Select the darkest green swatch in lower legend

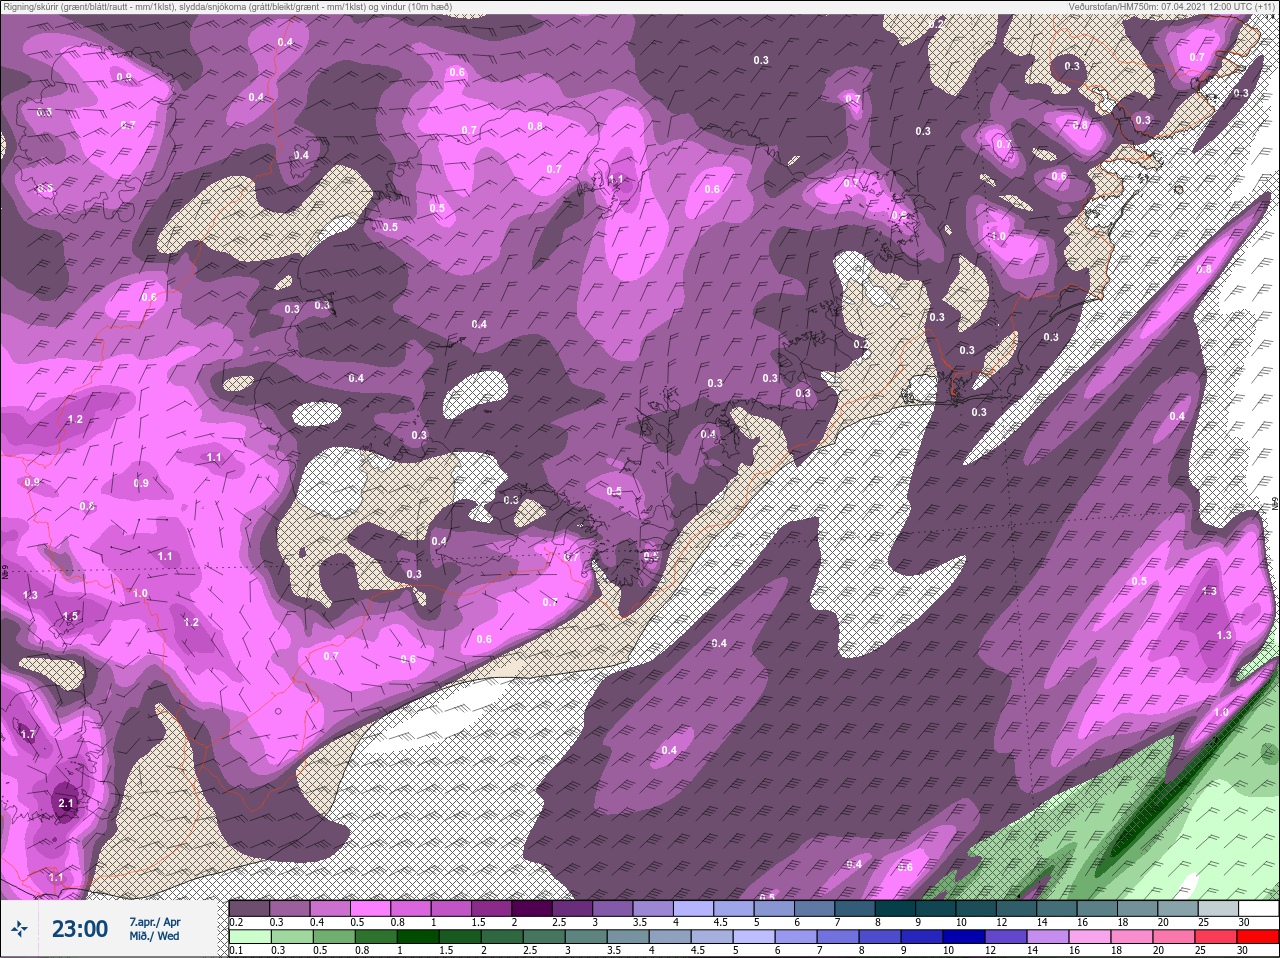point(419,937)
